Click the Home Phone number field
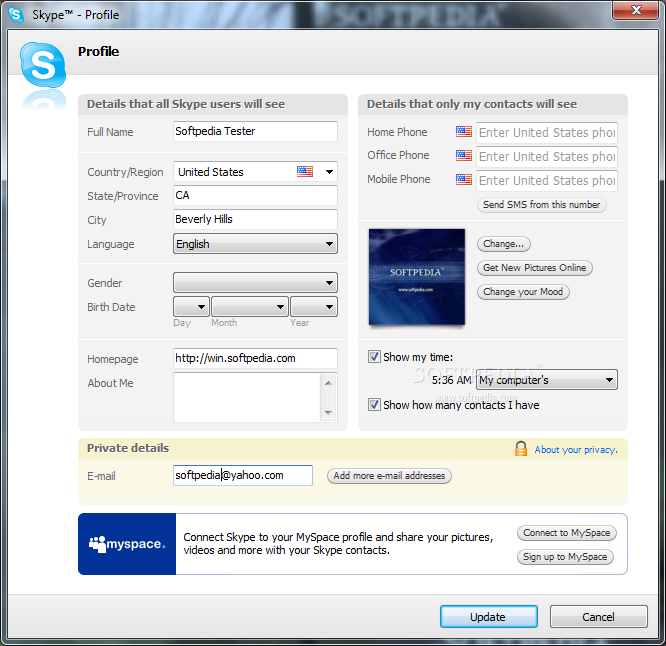Viewport: 666px width, 646px height. 547,133
